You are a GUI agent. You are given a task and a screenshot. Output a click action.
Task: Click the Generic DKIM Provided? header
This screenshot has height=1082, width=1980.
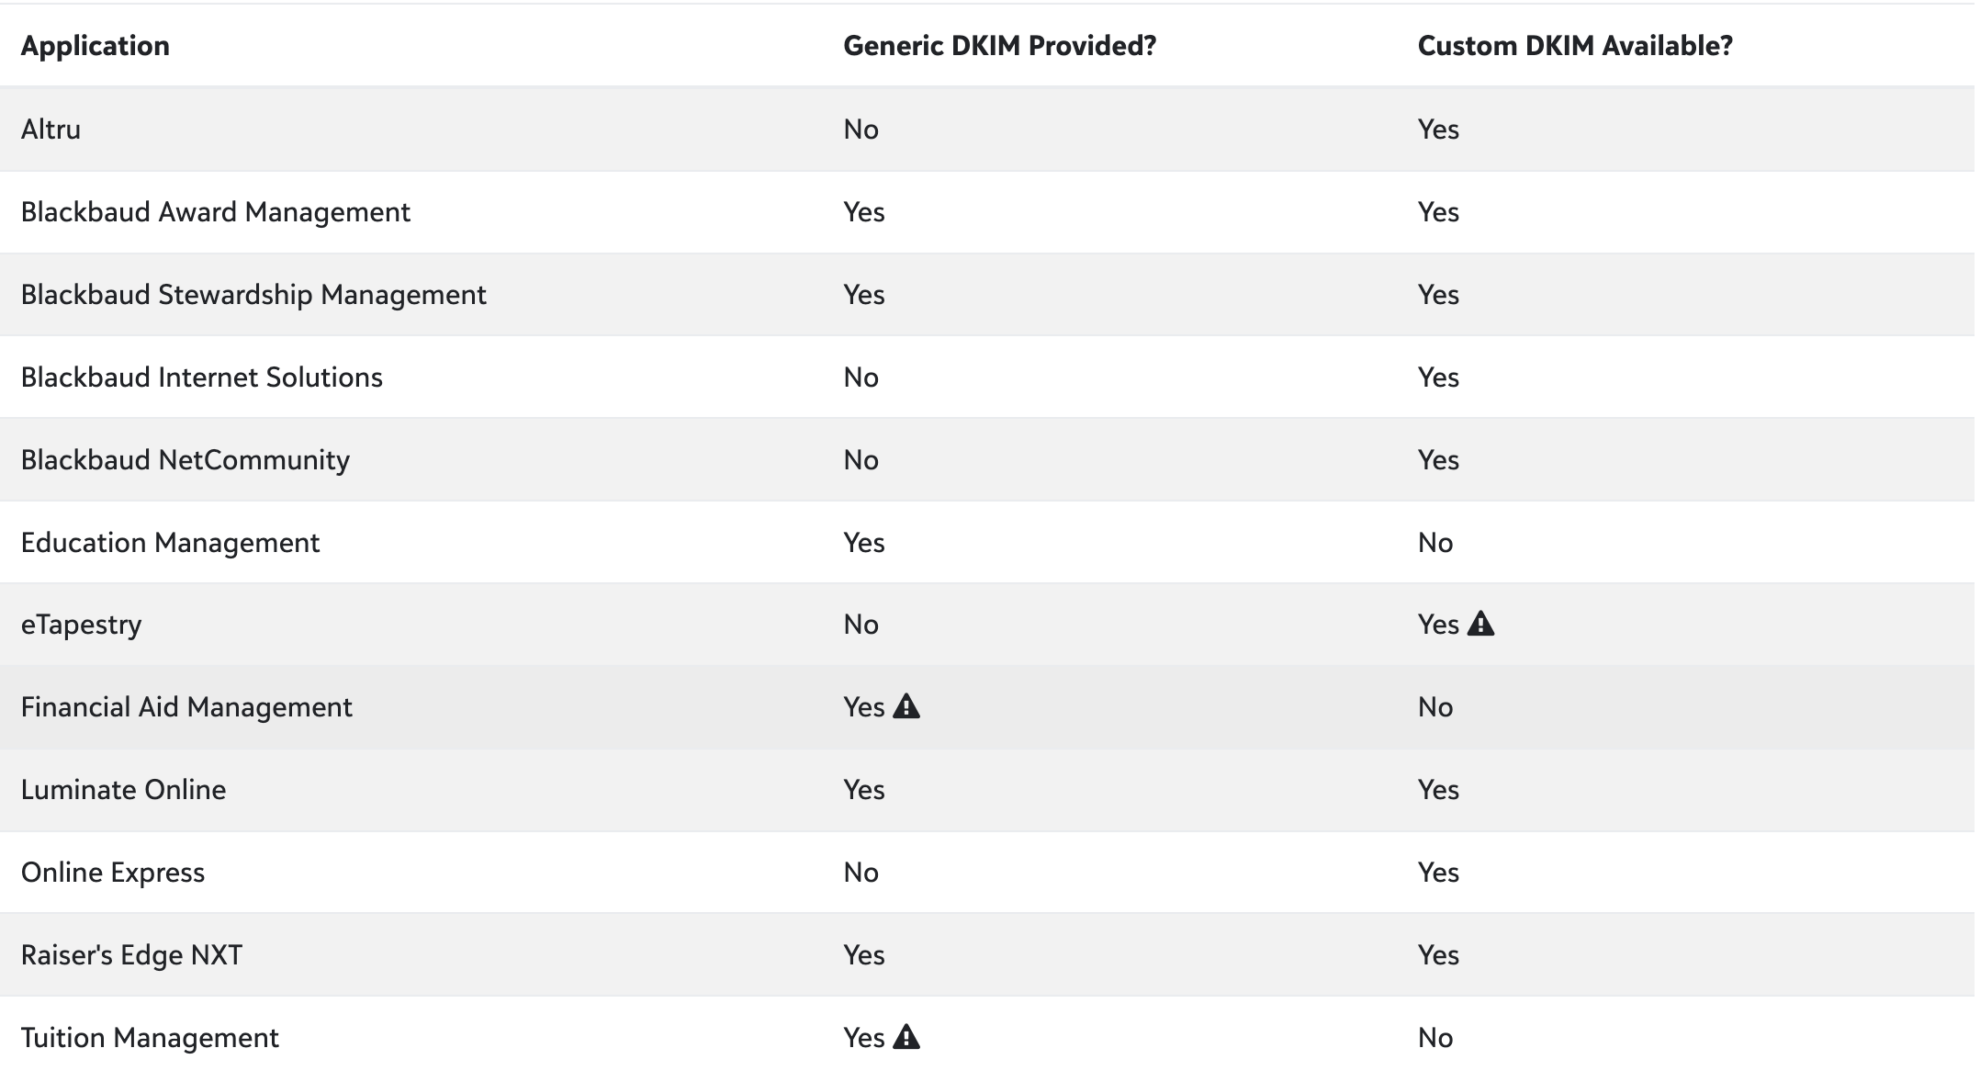(x=999, y=46)
